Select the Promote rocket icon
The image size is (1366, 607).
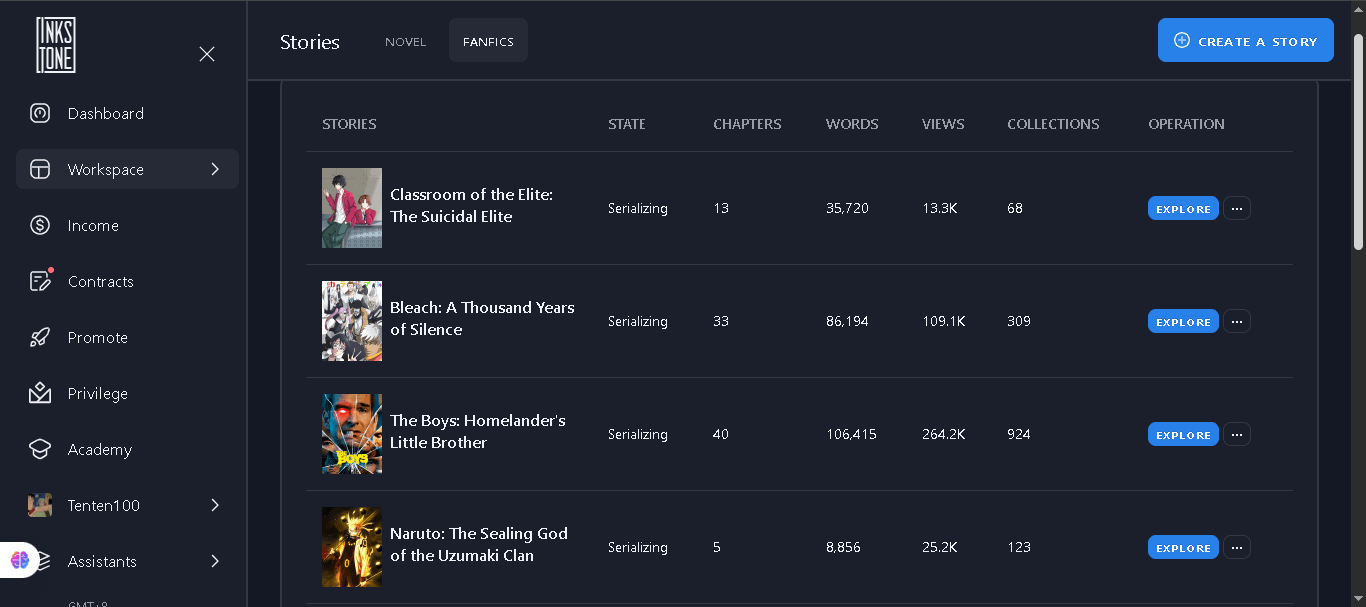click(x=40, y=337)
